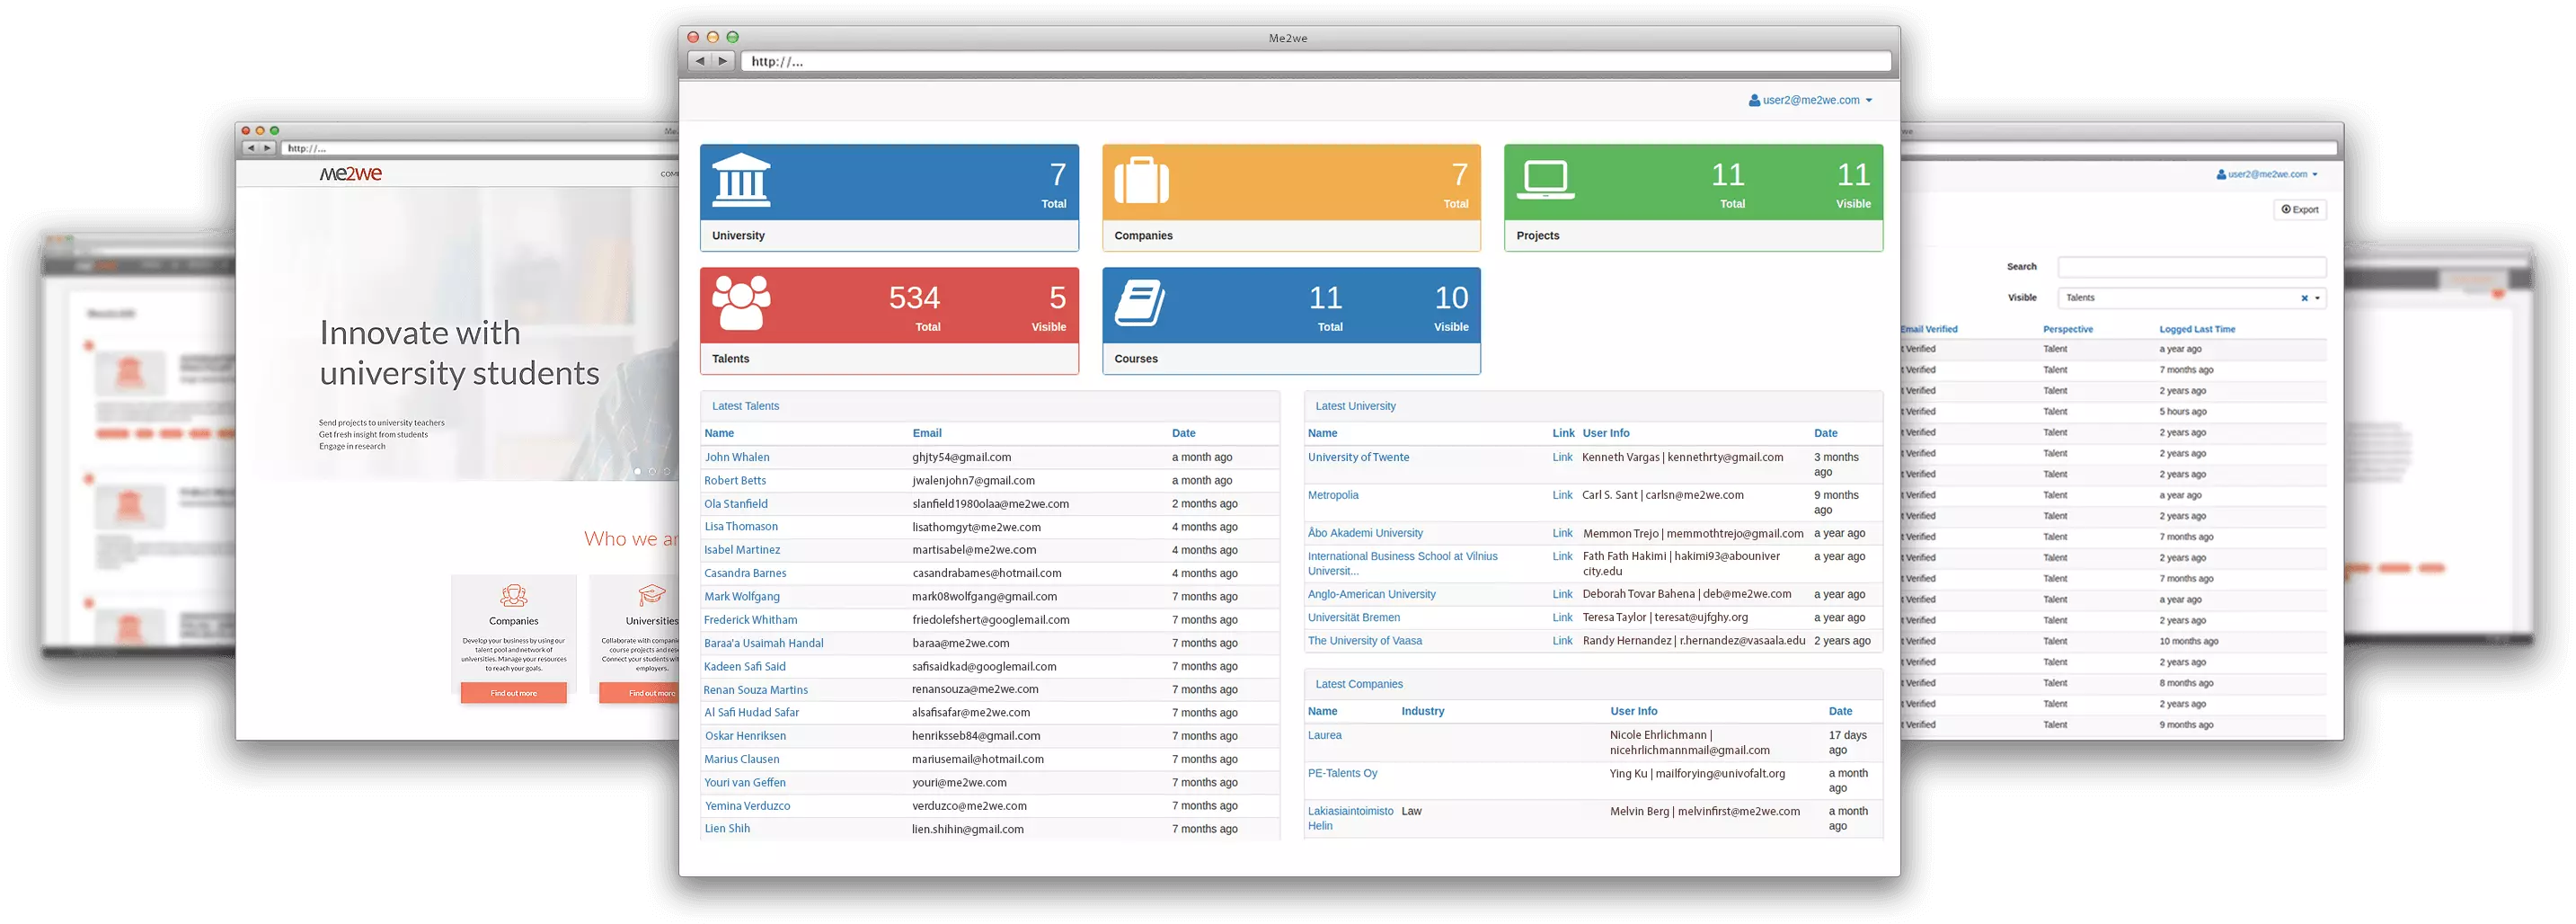Click the Export button in the right window

[2300, 210]
